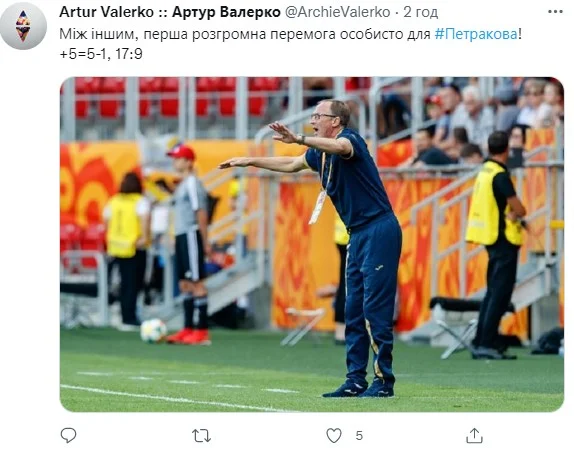Click the ball boy wearing red cap
Image resolution: width=574 pixels, height=451 pixels.
point(190,245)
